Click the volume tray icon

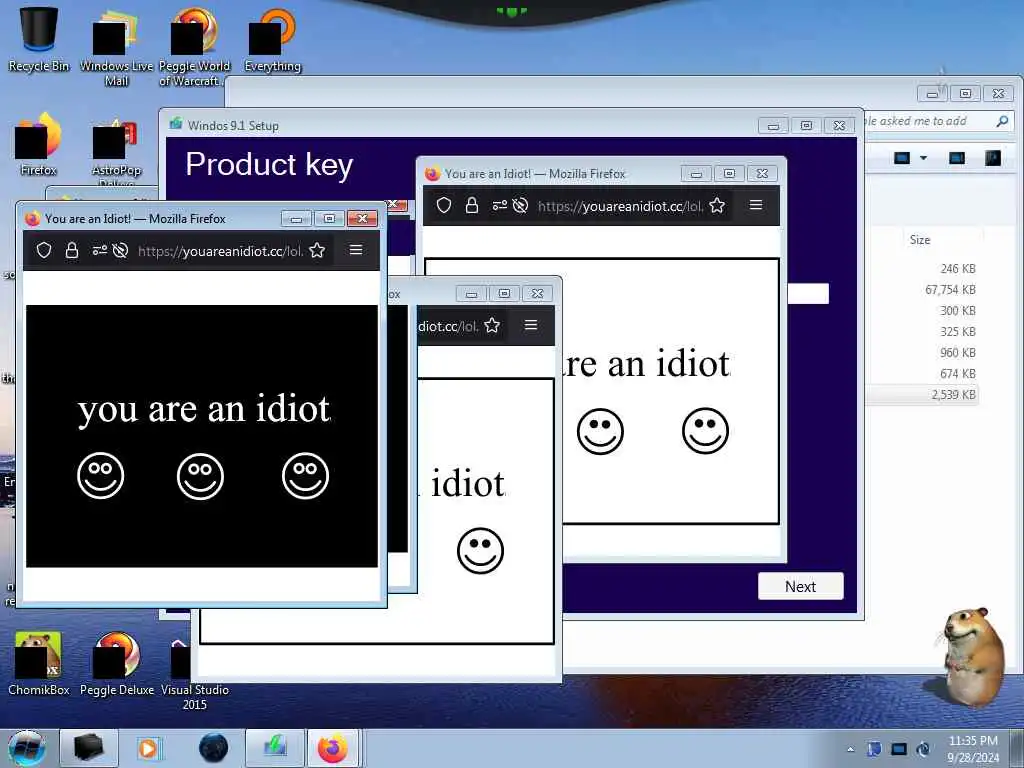coord(923,749)
